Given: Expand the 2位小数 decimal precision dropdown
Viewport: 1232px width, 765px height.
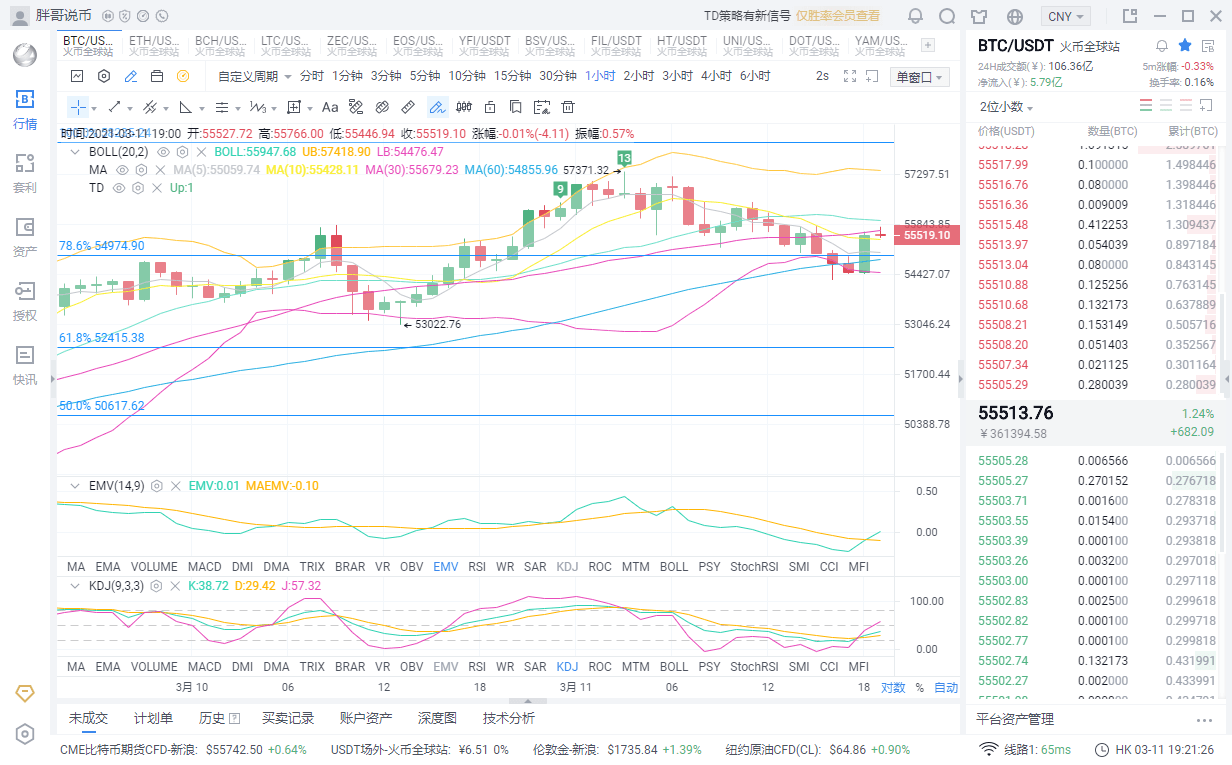Looking at the screenshot, I should tap(1007, 107).
